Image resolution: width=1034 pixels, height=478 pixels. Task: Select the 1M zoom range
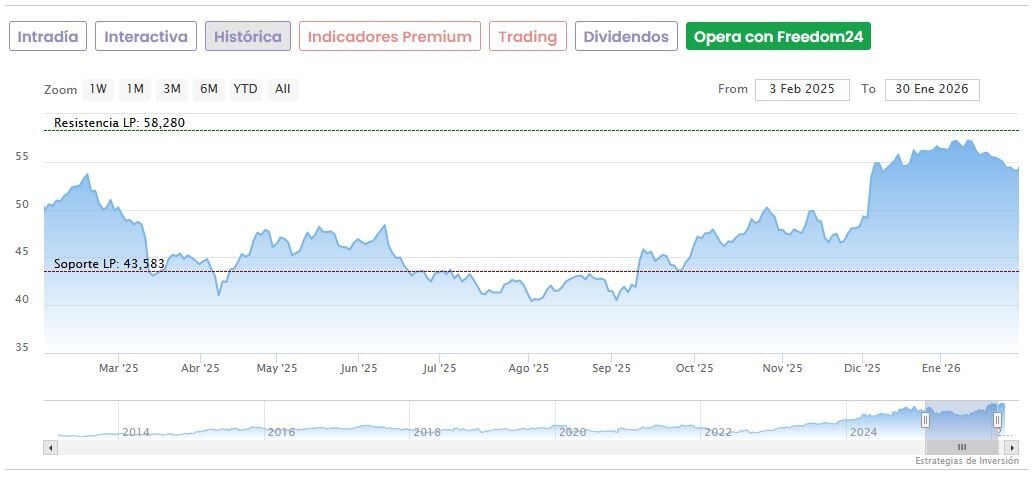click(x=135, y=89)
